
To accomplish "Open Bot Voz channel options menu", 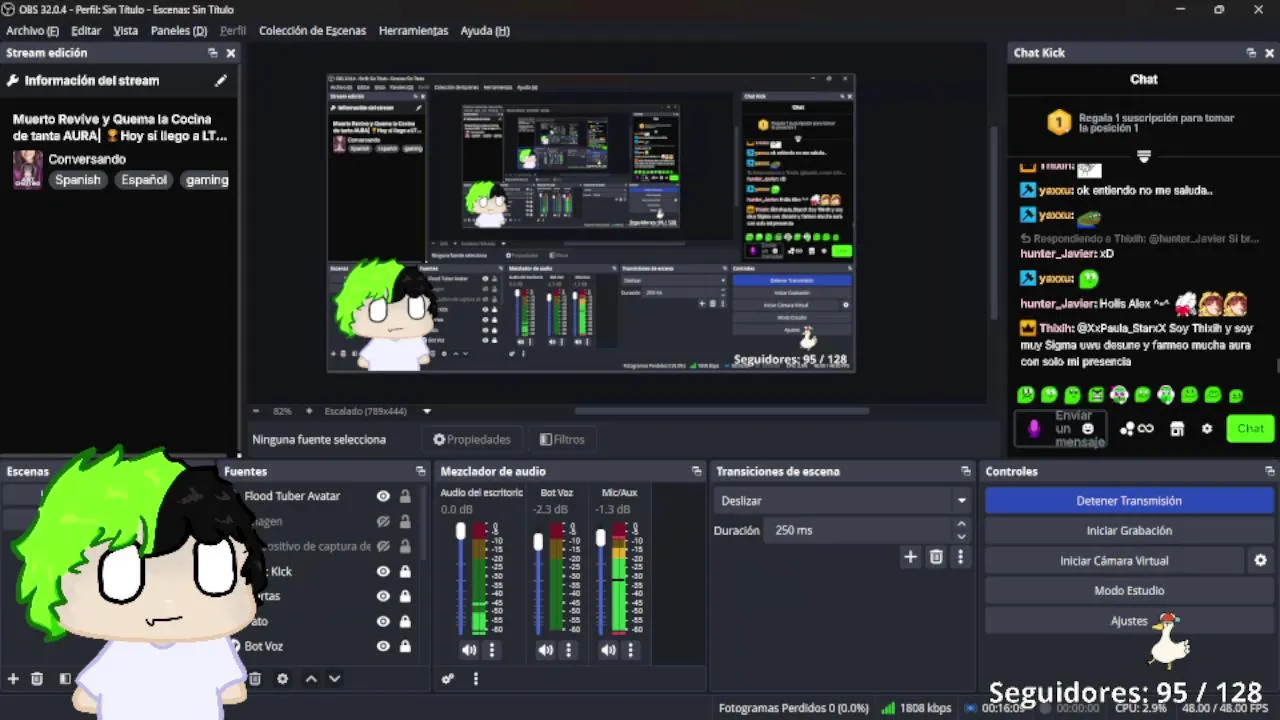I will coord(568,650).
